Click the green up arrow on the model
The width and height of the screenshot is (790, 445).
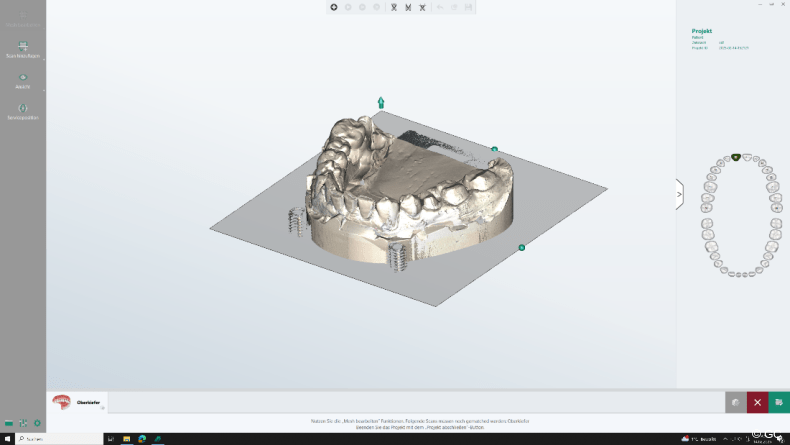pos(381,102)
